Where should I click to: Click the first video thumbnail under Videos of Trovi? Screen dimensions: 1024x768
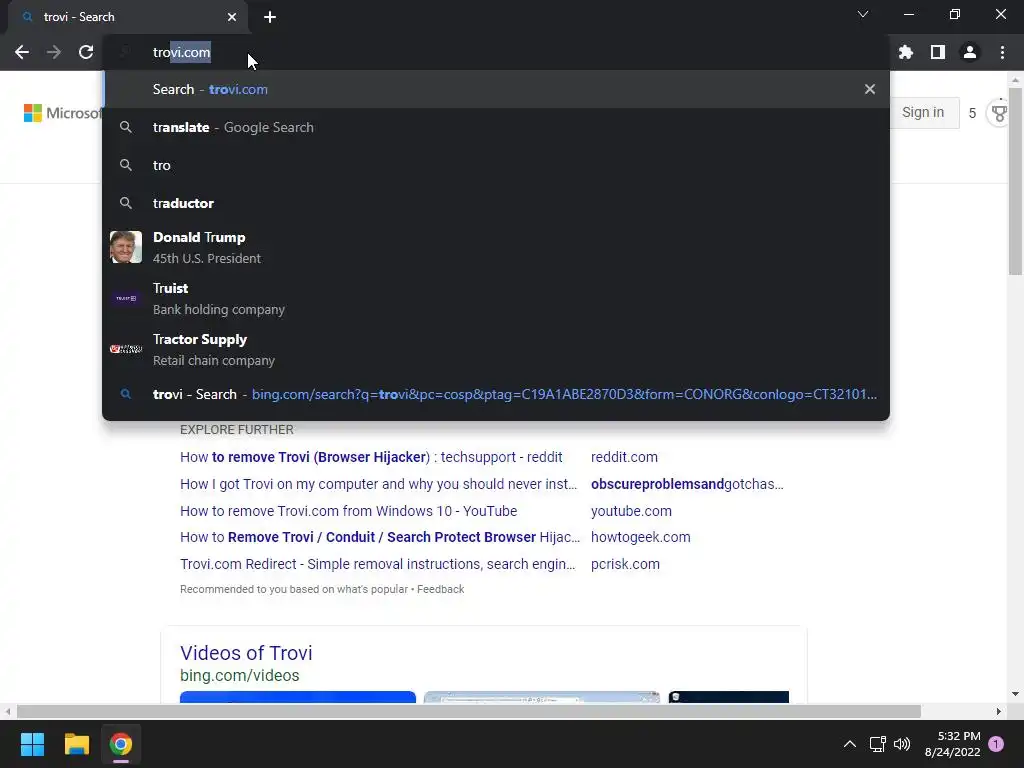(x=298, y=697)
